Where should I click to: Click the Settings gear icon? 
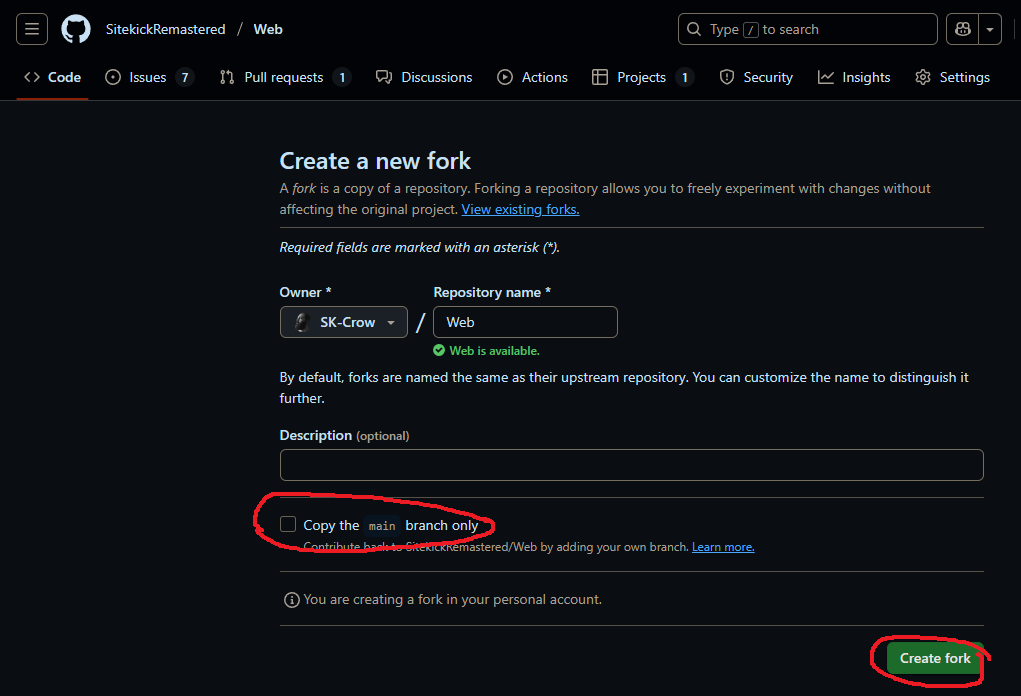point(923,77)
